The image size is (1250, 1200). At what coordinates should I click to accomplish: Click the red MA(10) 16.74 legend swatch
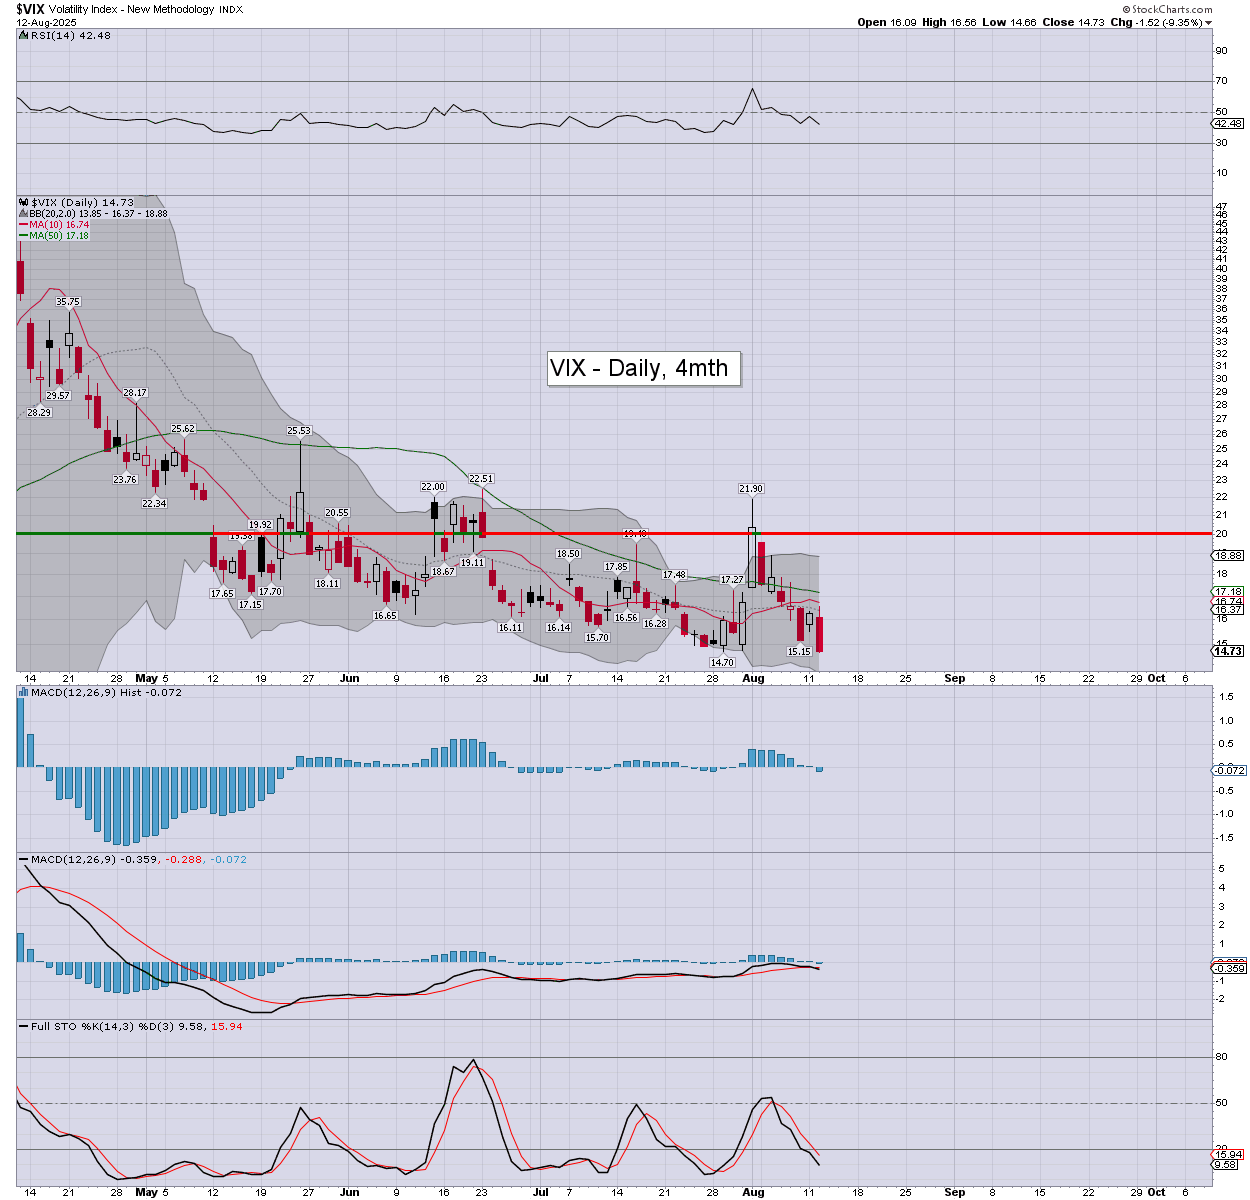pos(23,225)
